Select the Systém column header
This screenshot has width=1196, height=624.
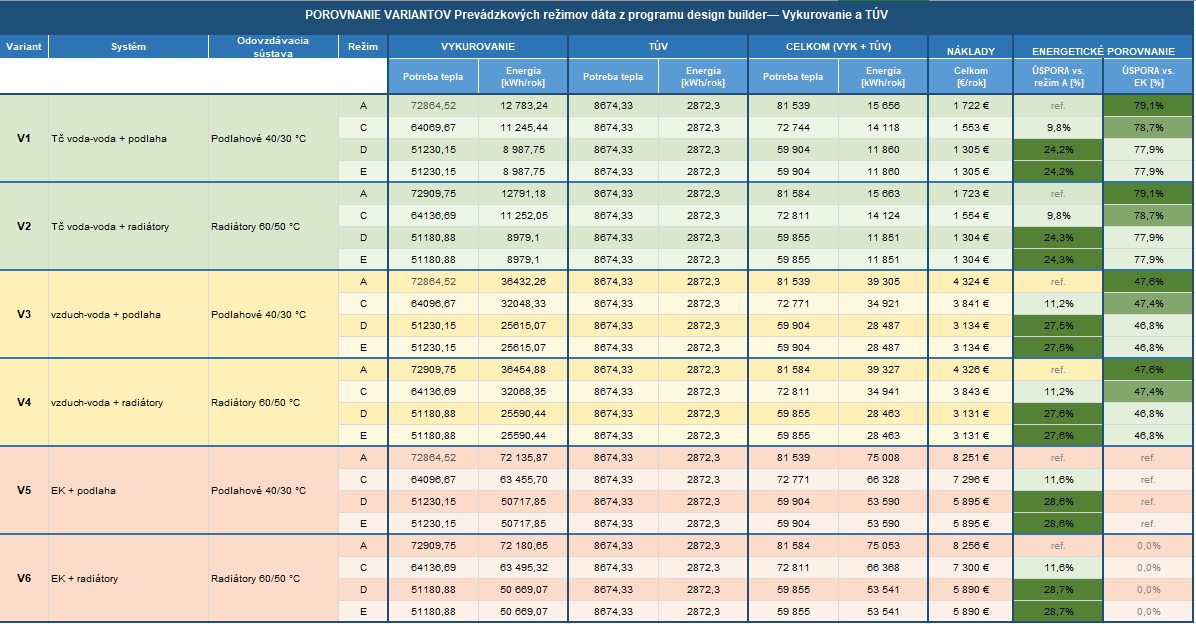pyautogui.click(x=128, y=47)
